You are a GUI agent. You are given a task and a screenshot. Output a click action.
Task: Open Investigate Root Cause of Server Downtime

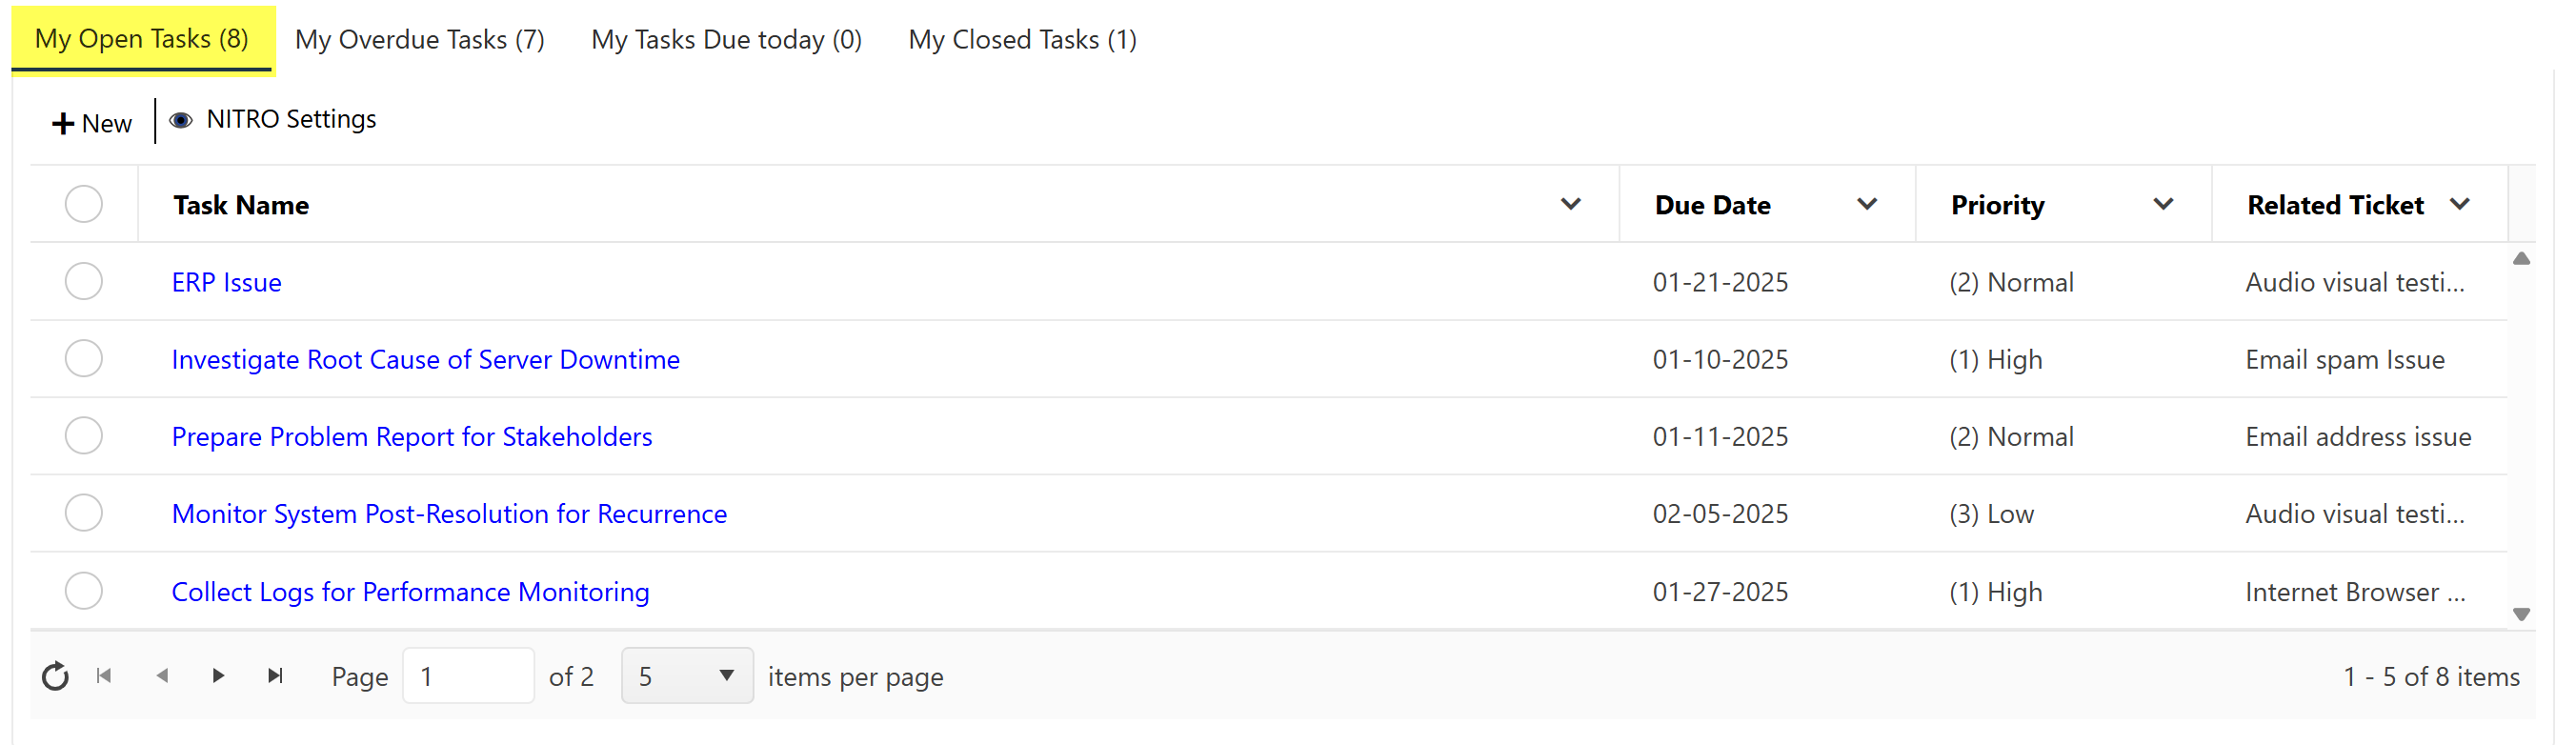425,360
